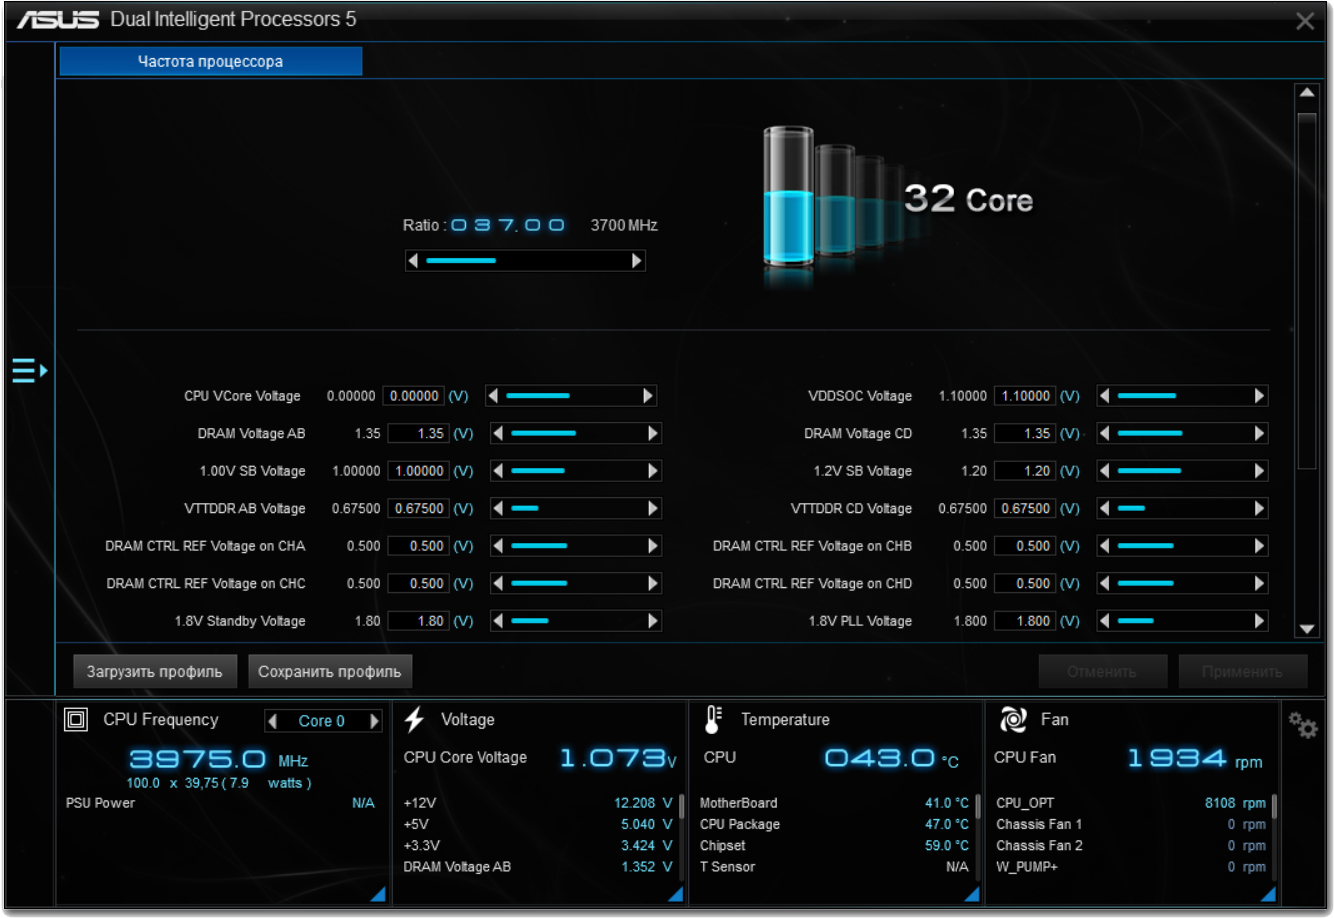Select the Частота процессора tab
The width and height of the screenshot is (1334, 918).
tap(211, 61)
